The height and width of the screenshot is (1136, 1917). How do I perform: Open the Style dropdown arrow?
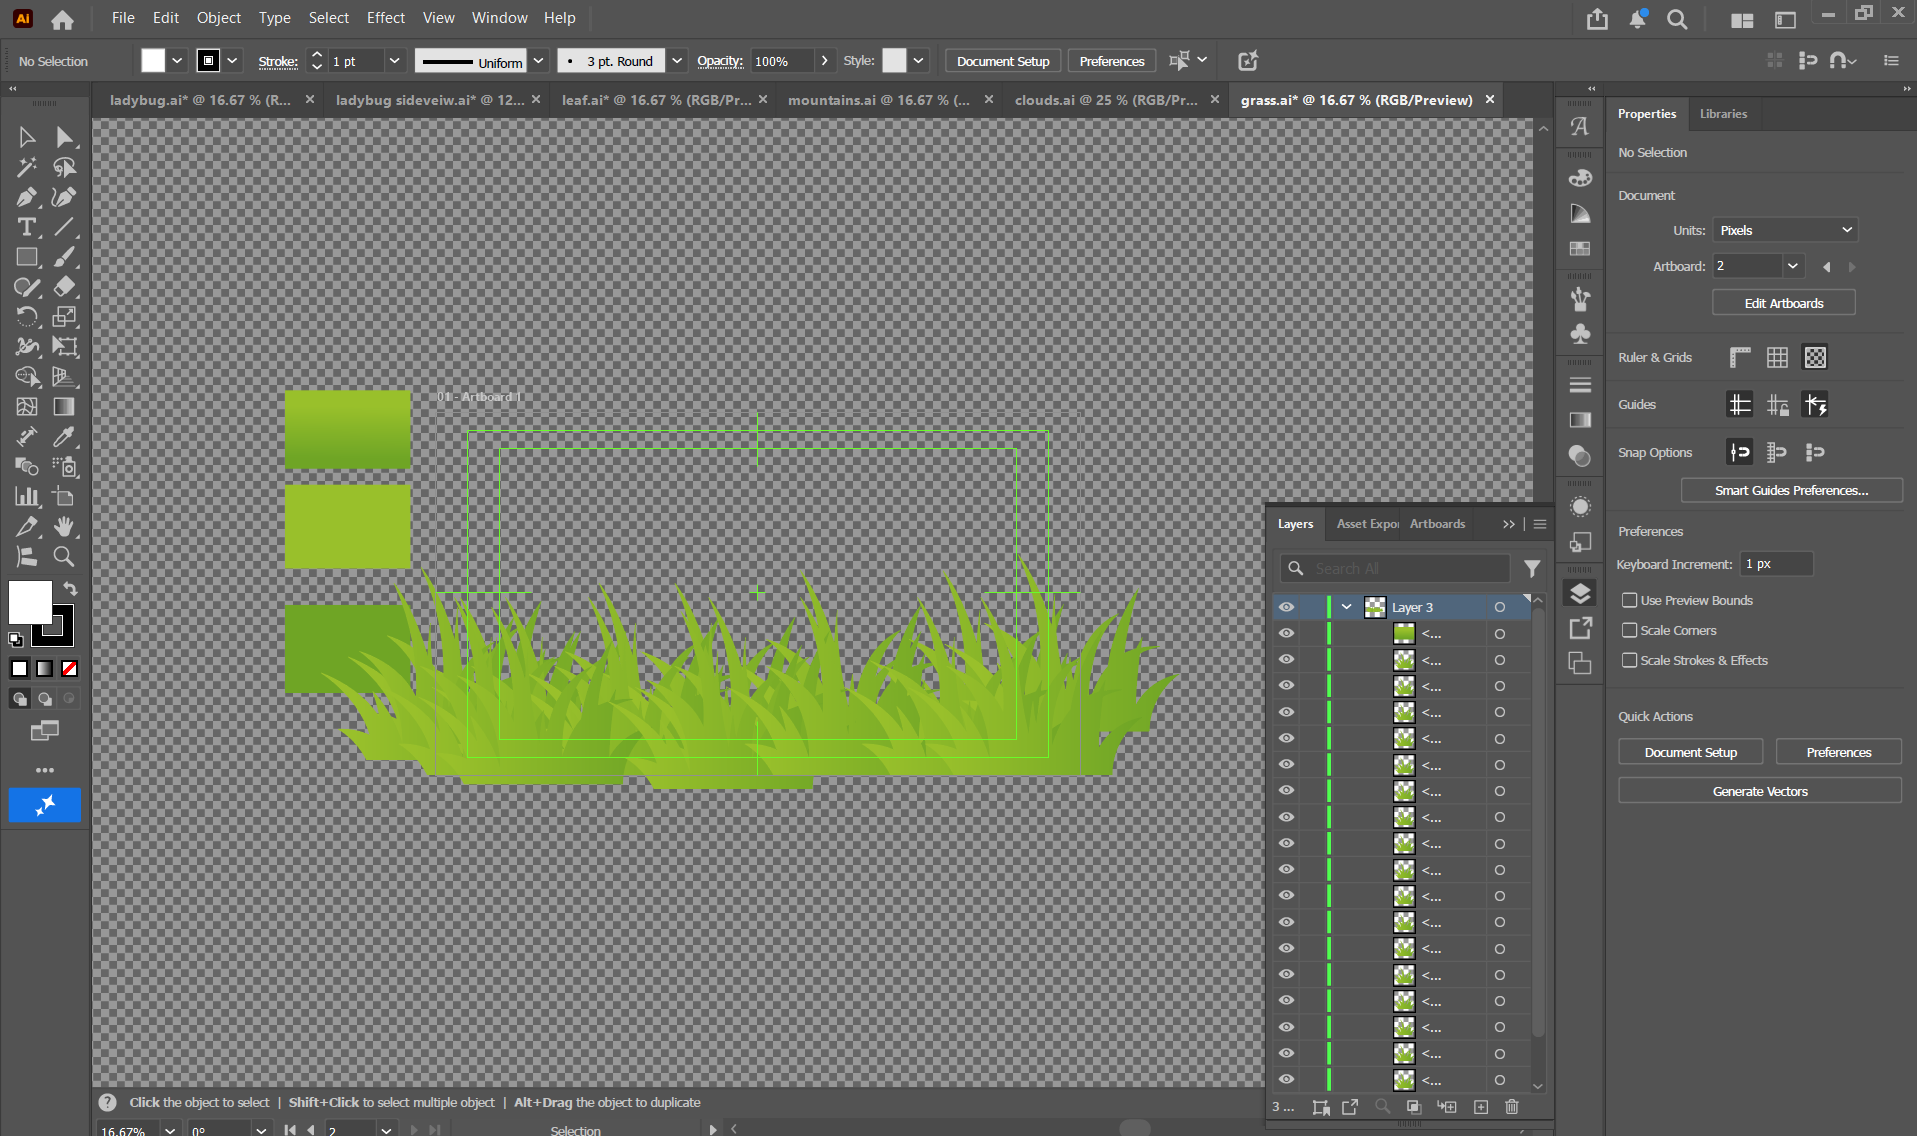918,61
